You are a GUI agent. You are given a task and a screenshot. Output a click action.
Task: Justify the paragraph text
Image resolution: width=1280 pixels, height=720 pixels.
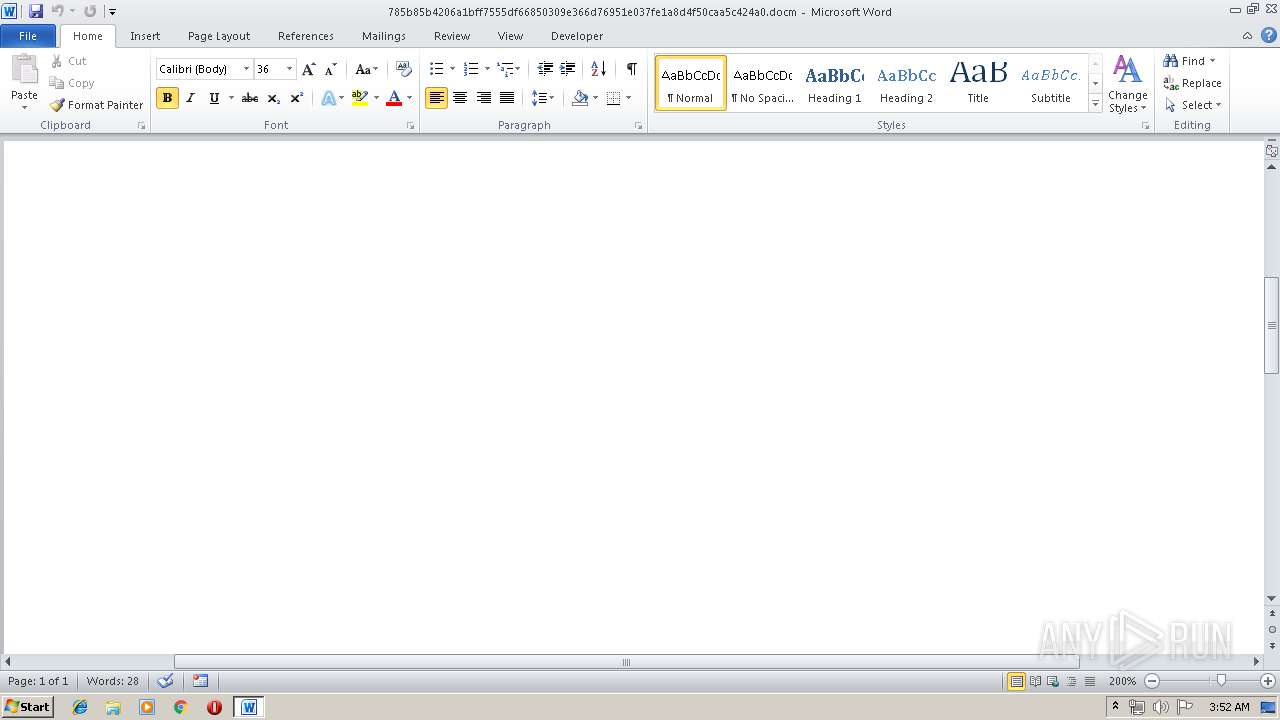pyautogui.click(x=507, y=98)
